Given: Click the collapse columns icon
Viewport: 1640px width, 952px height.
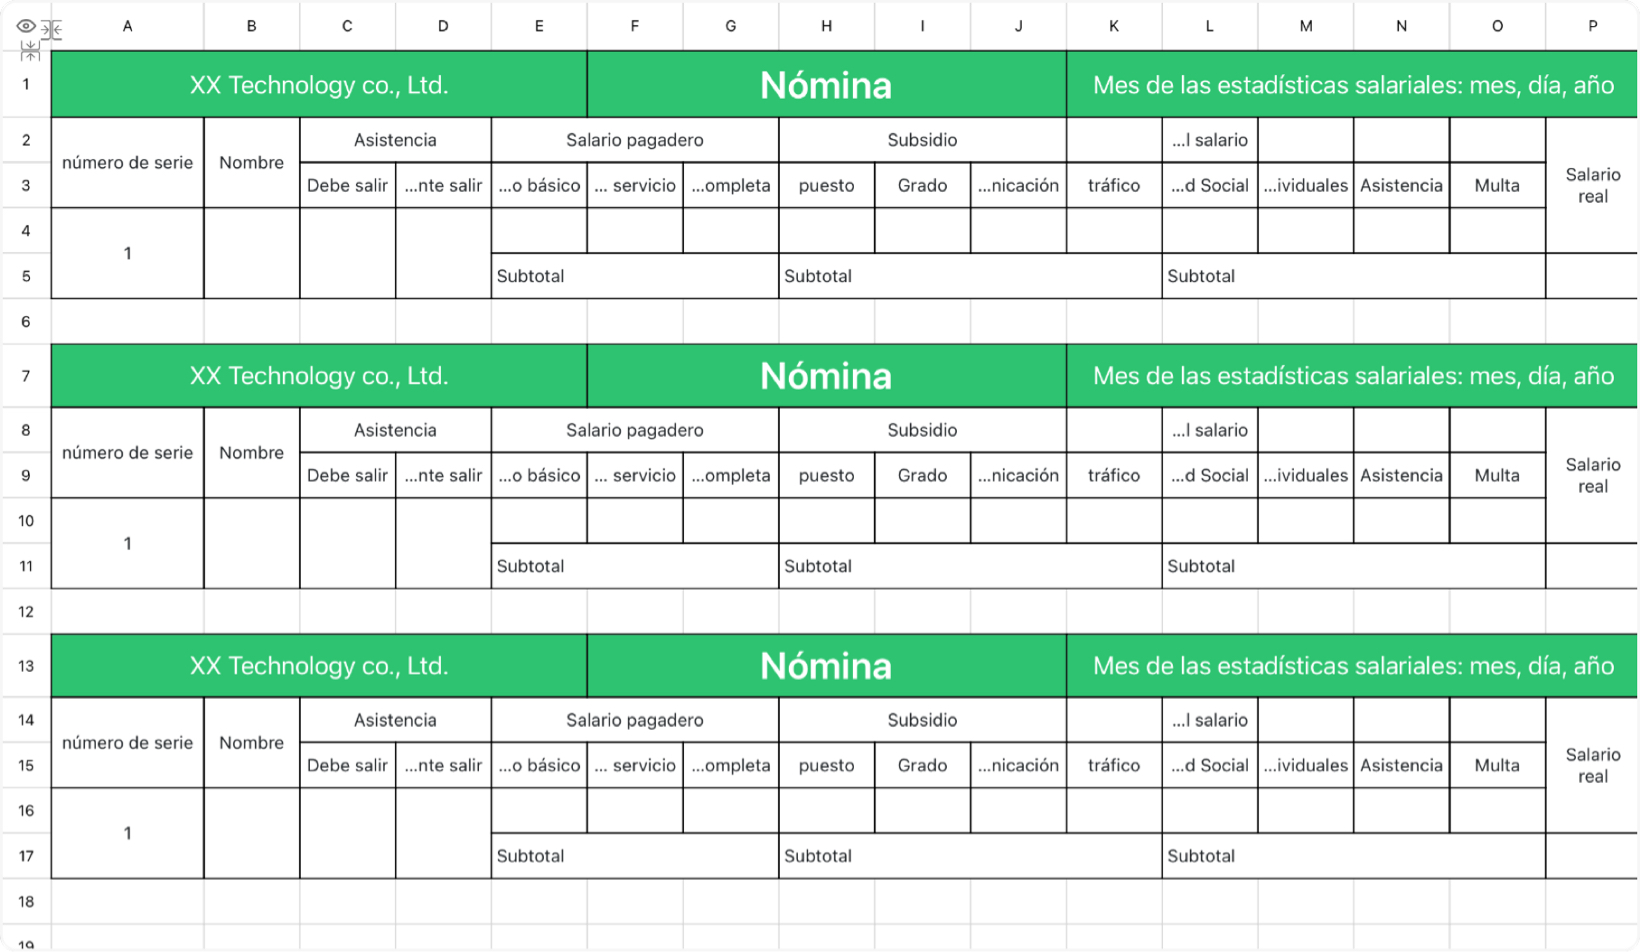Looking at the screenshot, I should pos(51,30).
